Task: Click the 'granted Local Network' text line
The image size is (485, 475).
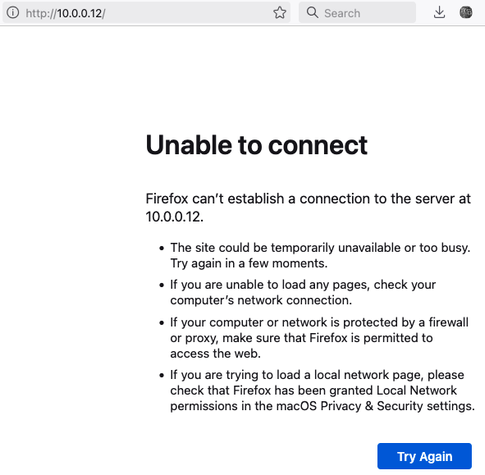Action: click(313, 390)
